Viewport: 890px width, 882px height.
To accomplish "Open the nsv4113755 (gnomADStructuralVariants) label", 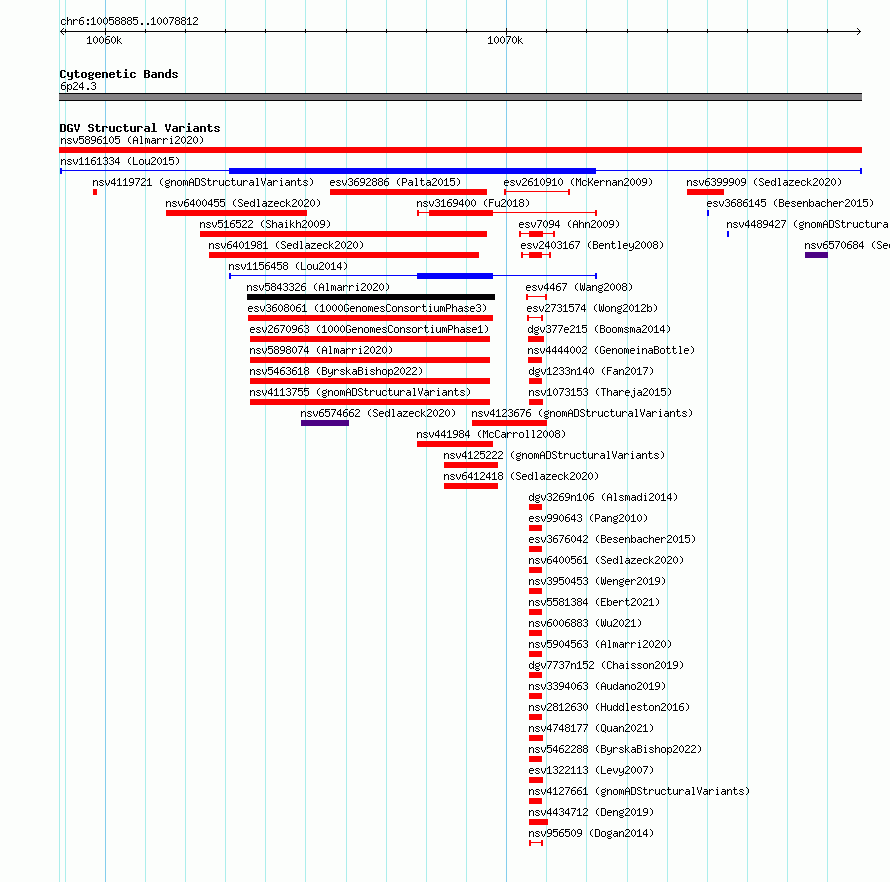I will (x=360, y=392).
